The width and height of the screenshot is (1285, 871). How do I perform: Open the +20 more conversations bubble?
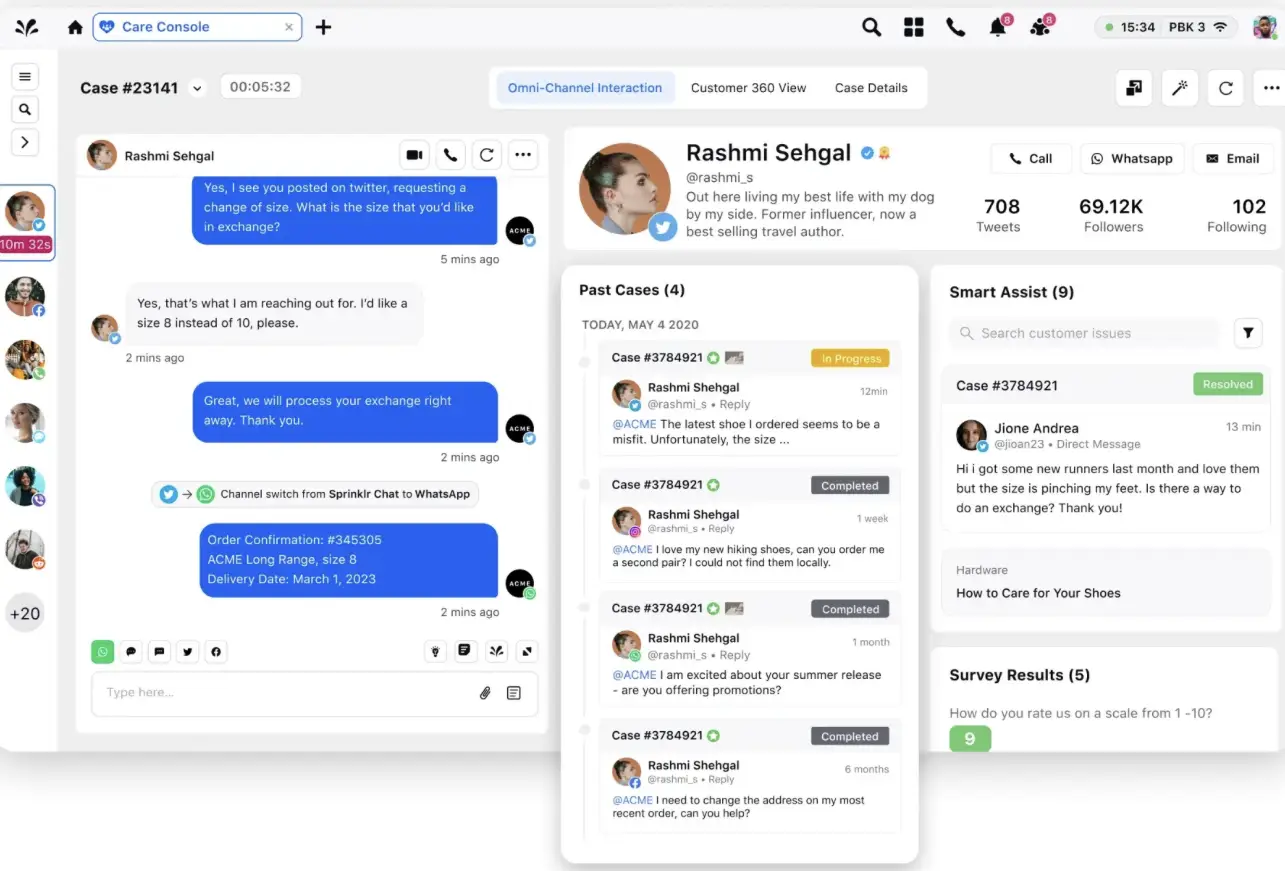[x=25, y=613]
